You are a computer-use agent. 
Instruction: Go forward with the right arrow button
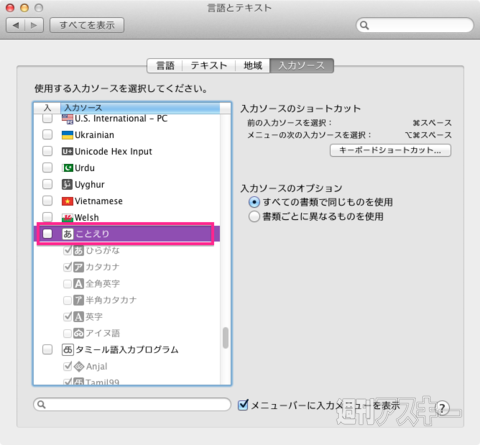click(x=34, y=25)
